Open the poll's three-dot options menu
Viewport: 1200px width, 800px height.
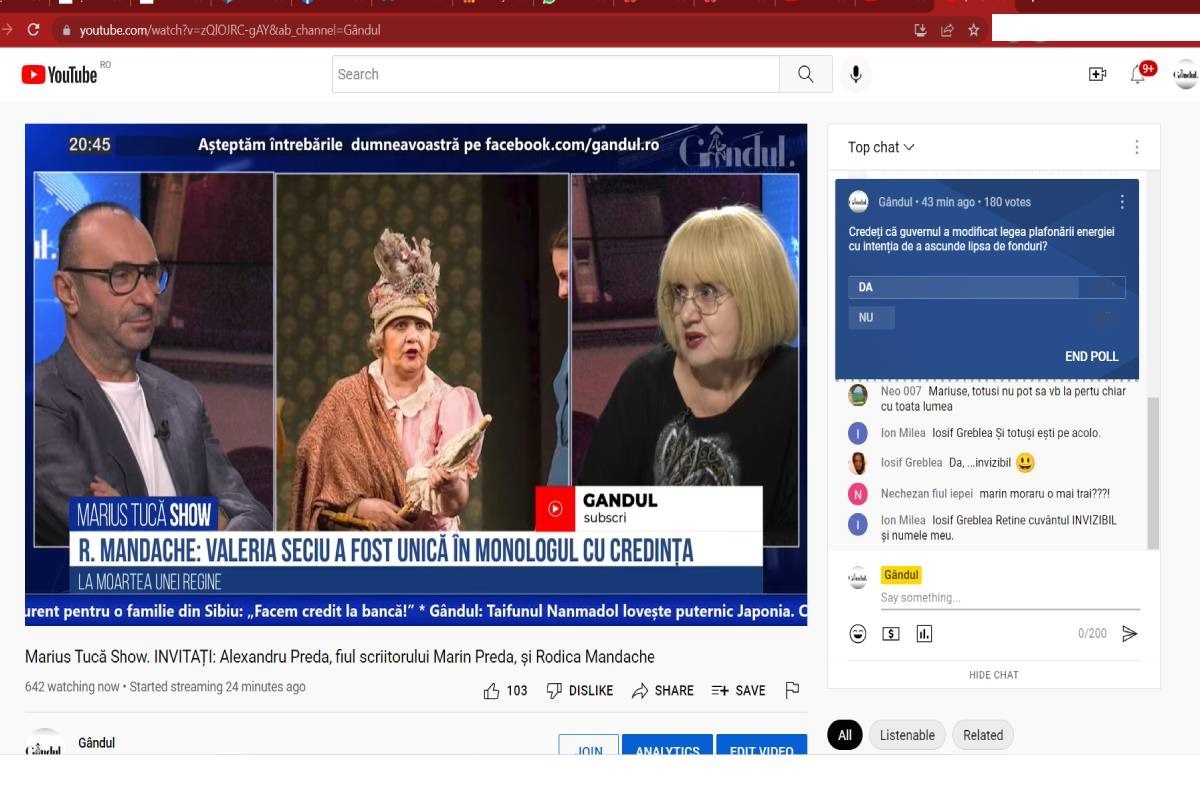[1121, 202]
